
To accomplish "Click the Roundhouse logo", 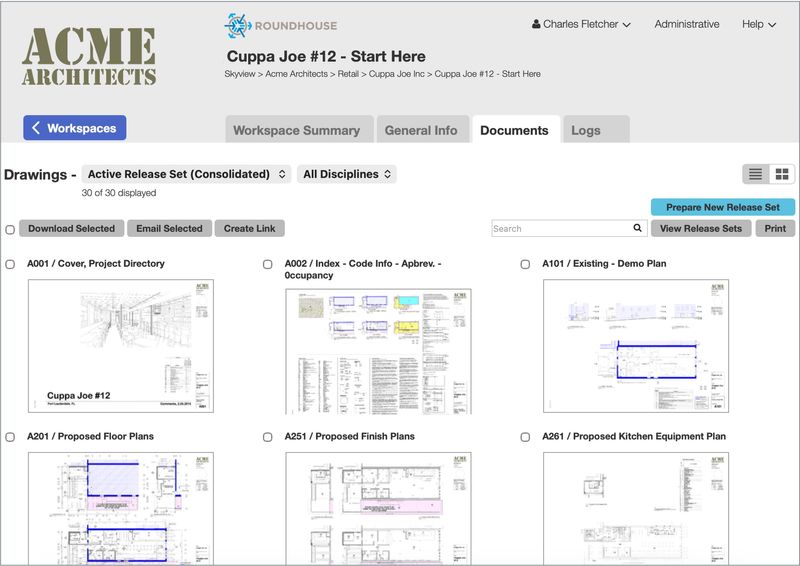I will point(281,26).
